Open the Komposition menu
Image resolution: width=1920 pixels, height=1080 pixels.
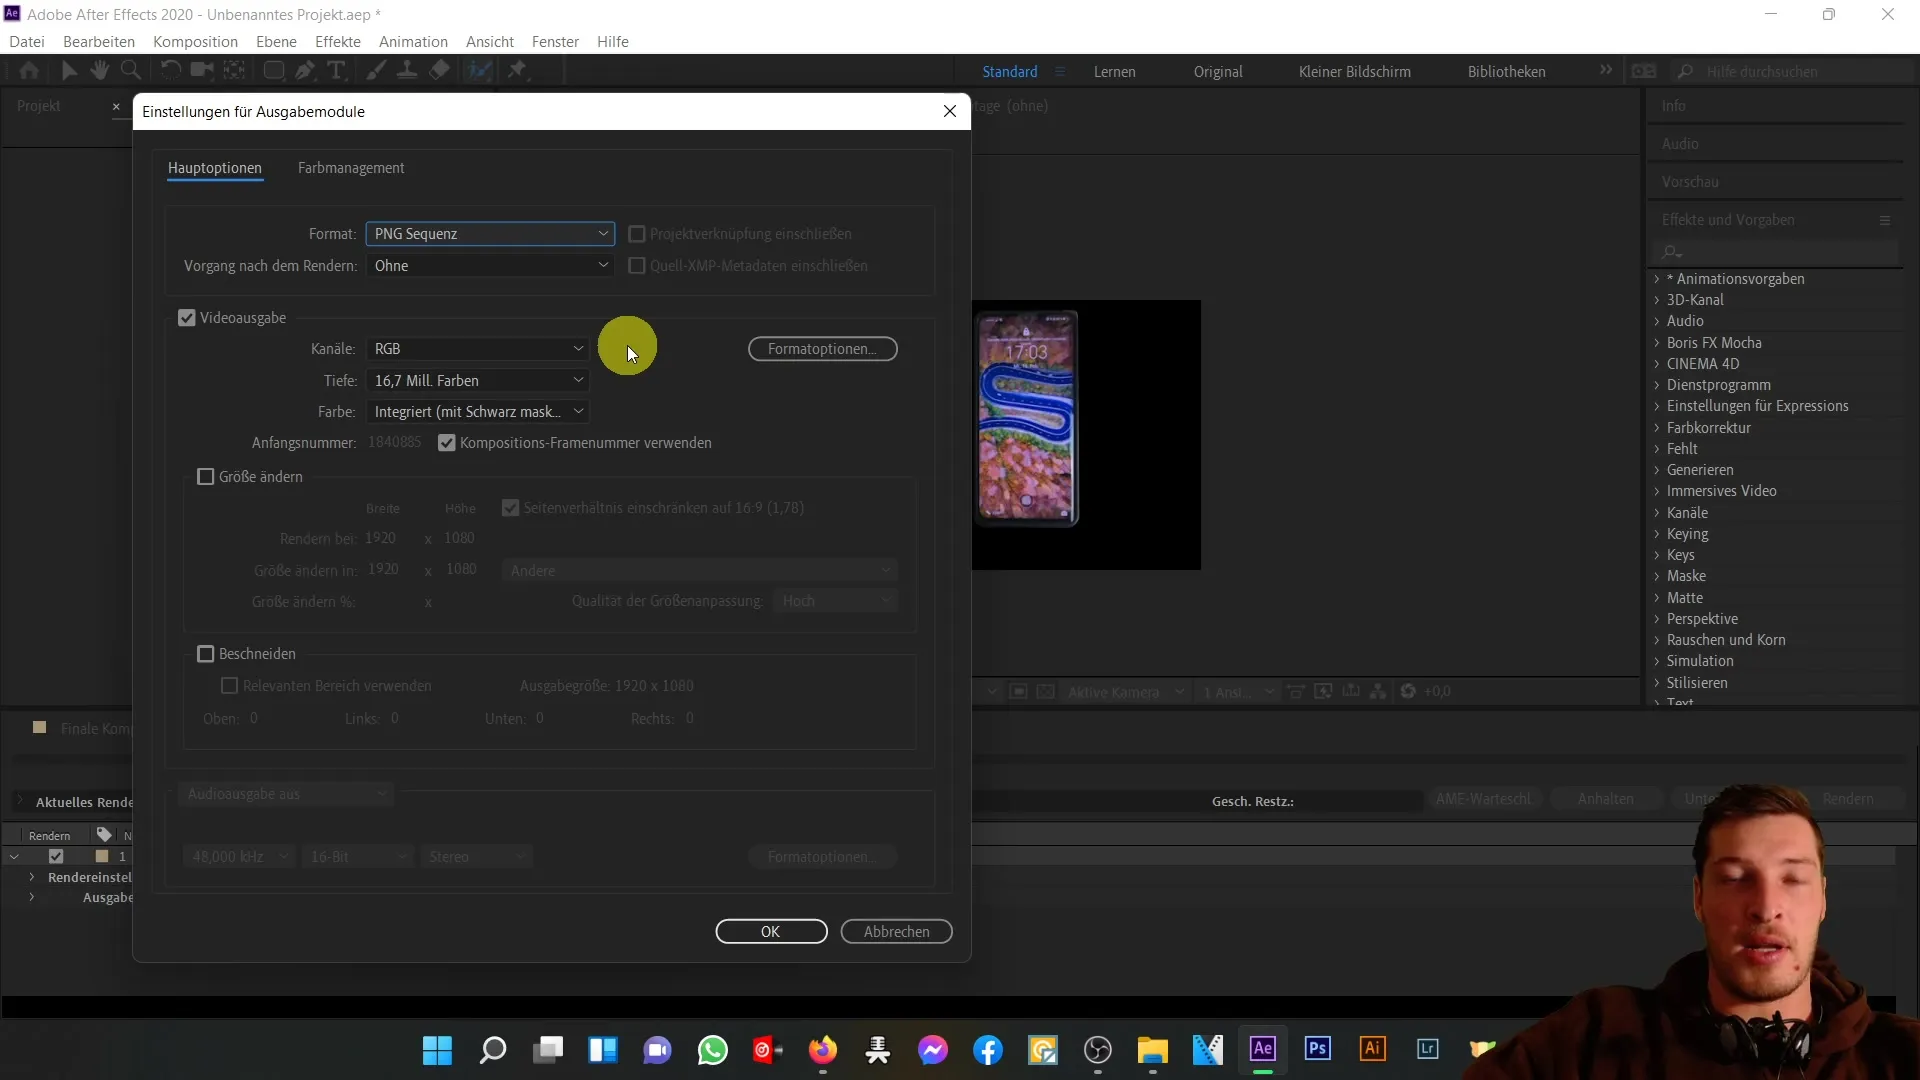pos(195,41)
